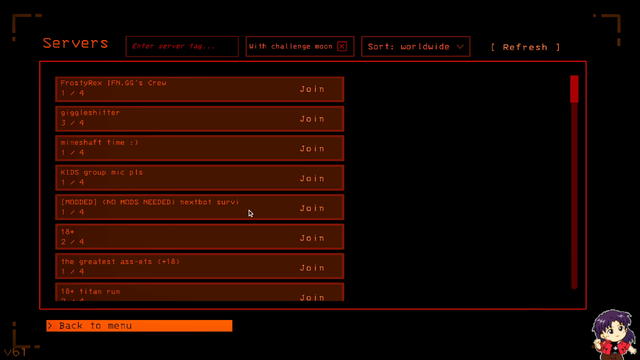Join 'the greatest ass-ets (+18)' server

[x=312, y=268]
